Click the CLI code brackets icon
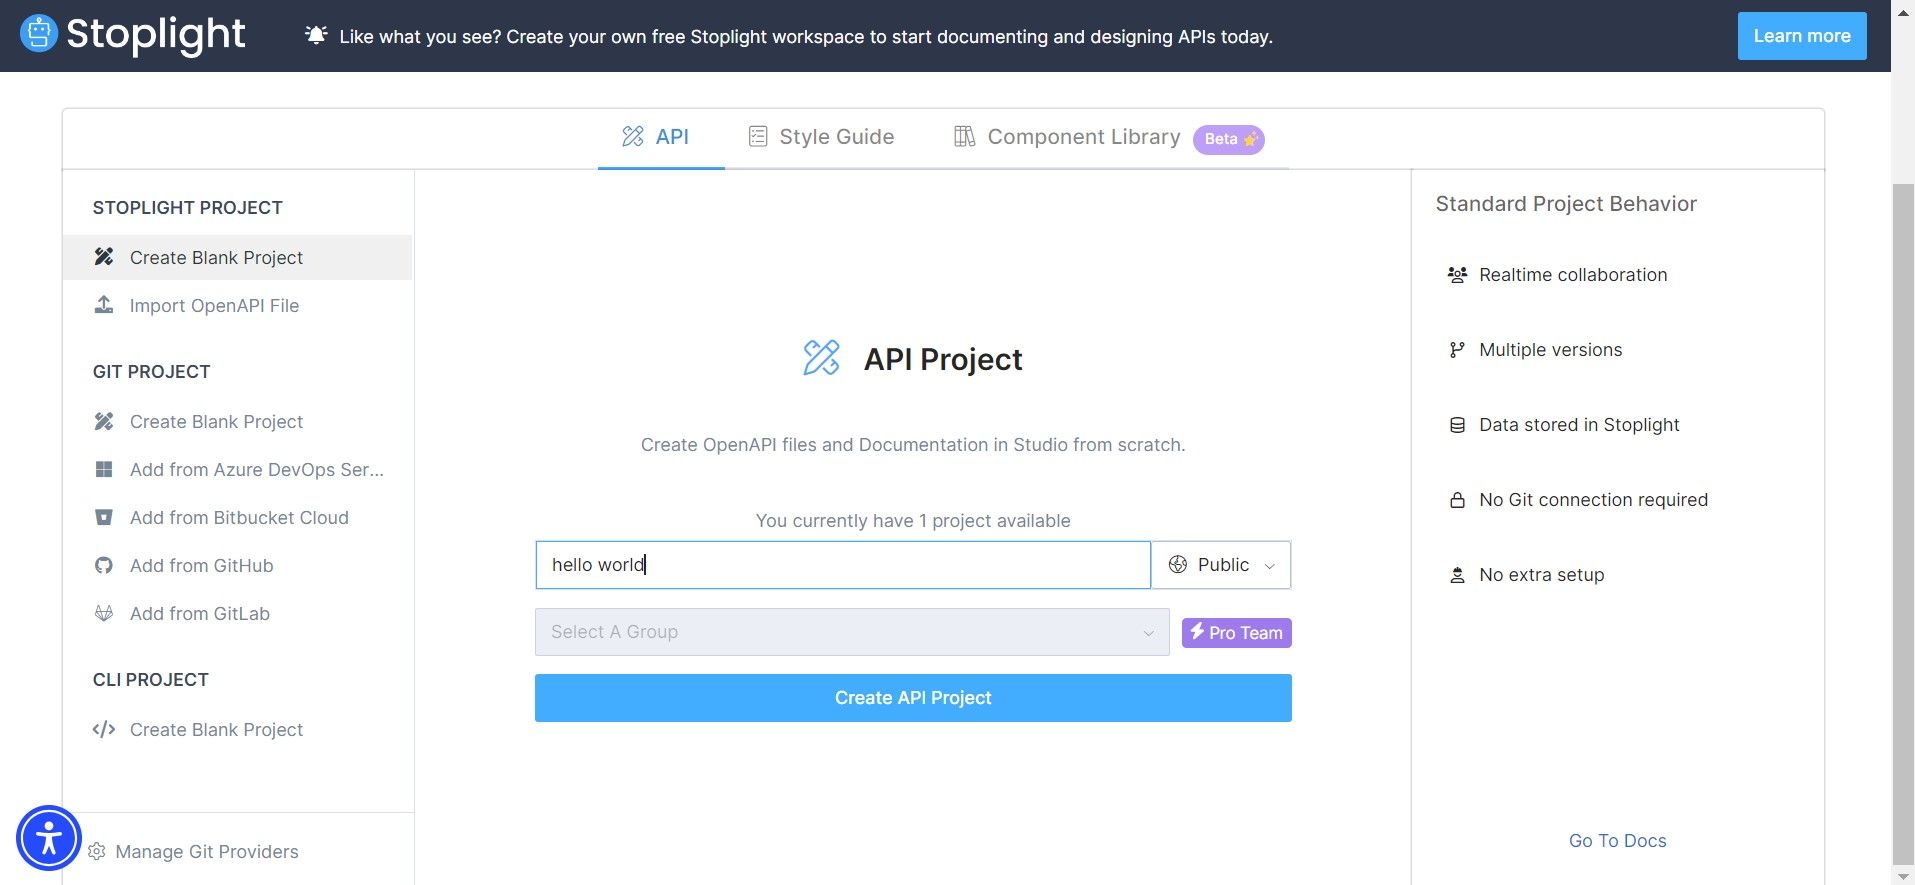The width and height of the screenshot is (1915, 885). (x=104, y=729)
